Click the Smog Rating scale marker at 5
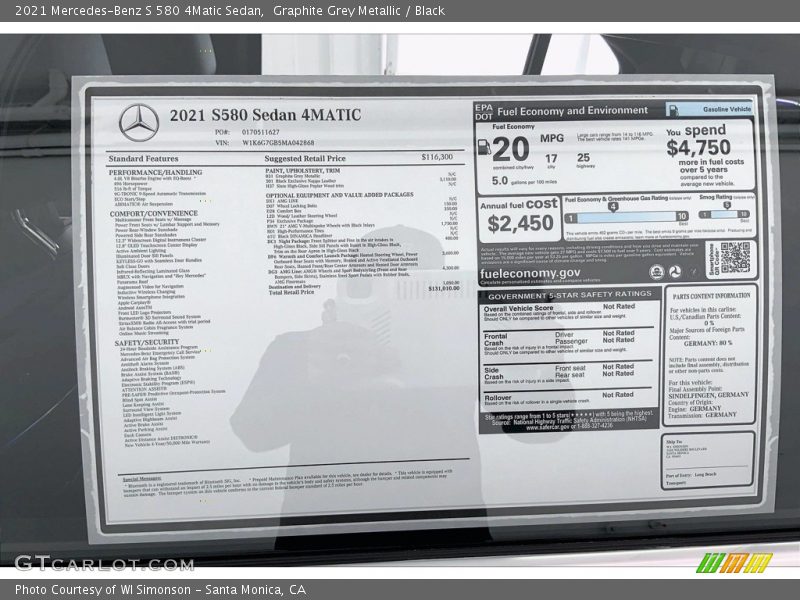The width and height of the screenshot is (800, 600). 728,204
